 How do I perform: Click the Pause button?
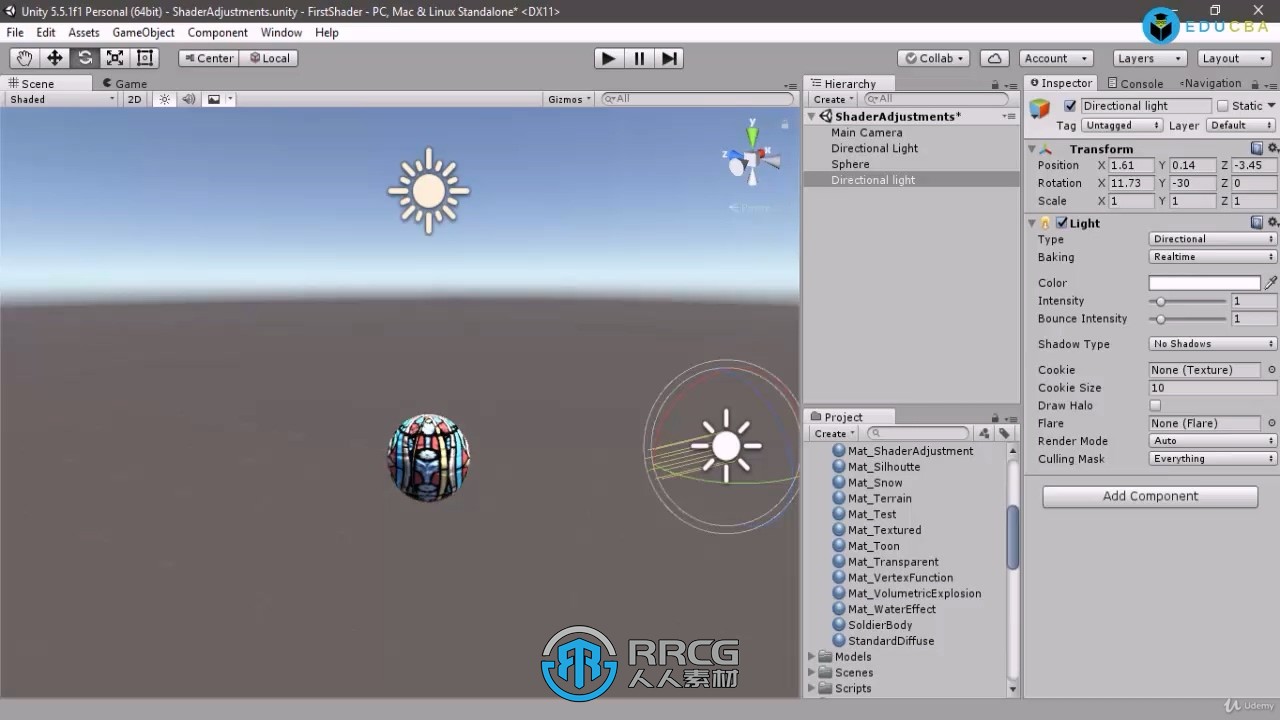point(639,58)
